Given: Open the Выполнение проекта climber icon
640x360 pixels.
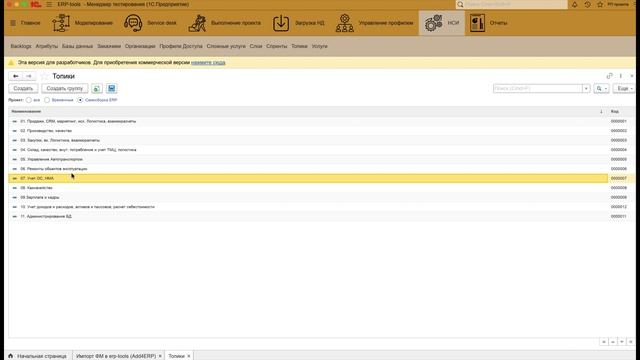Looking at the screenshot, I should tap(197, 23).
